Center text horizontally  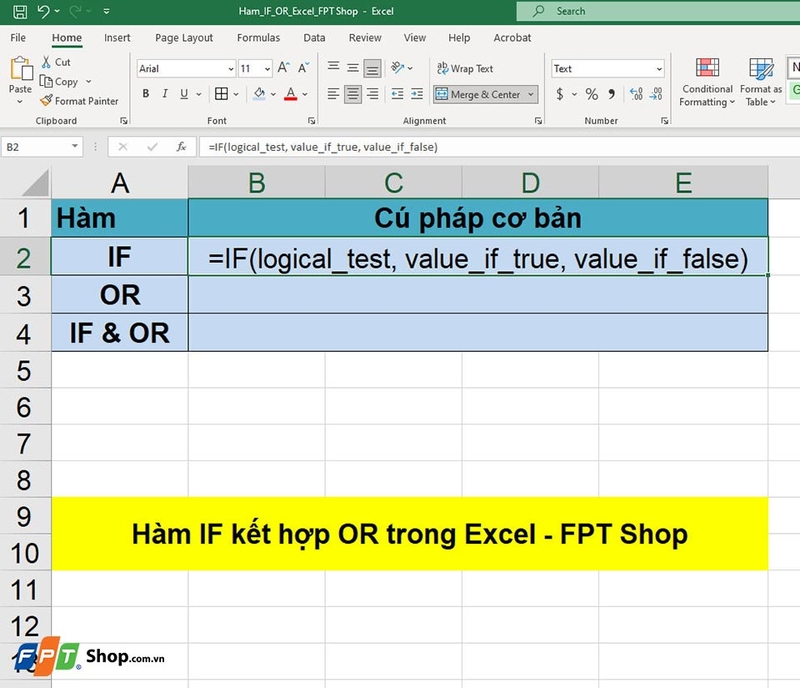pos(353,94)
